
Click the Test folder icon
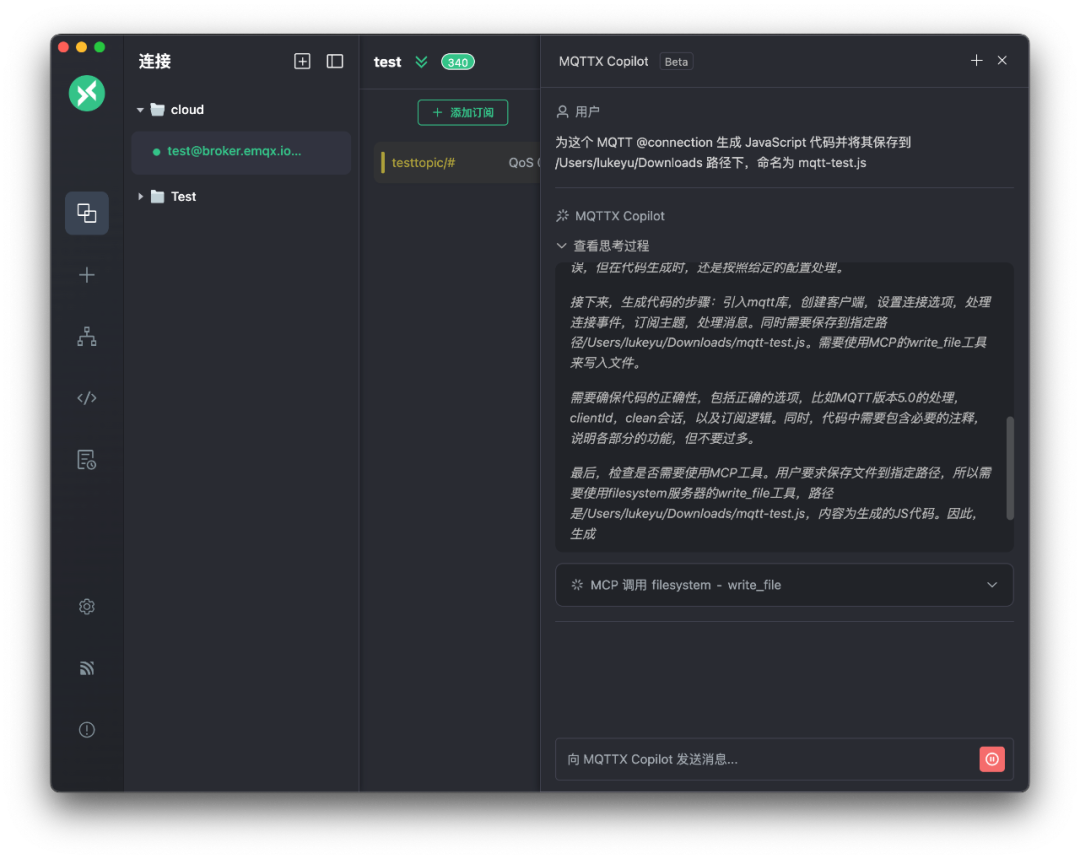pyautogui.click(x=158, y=196)
